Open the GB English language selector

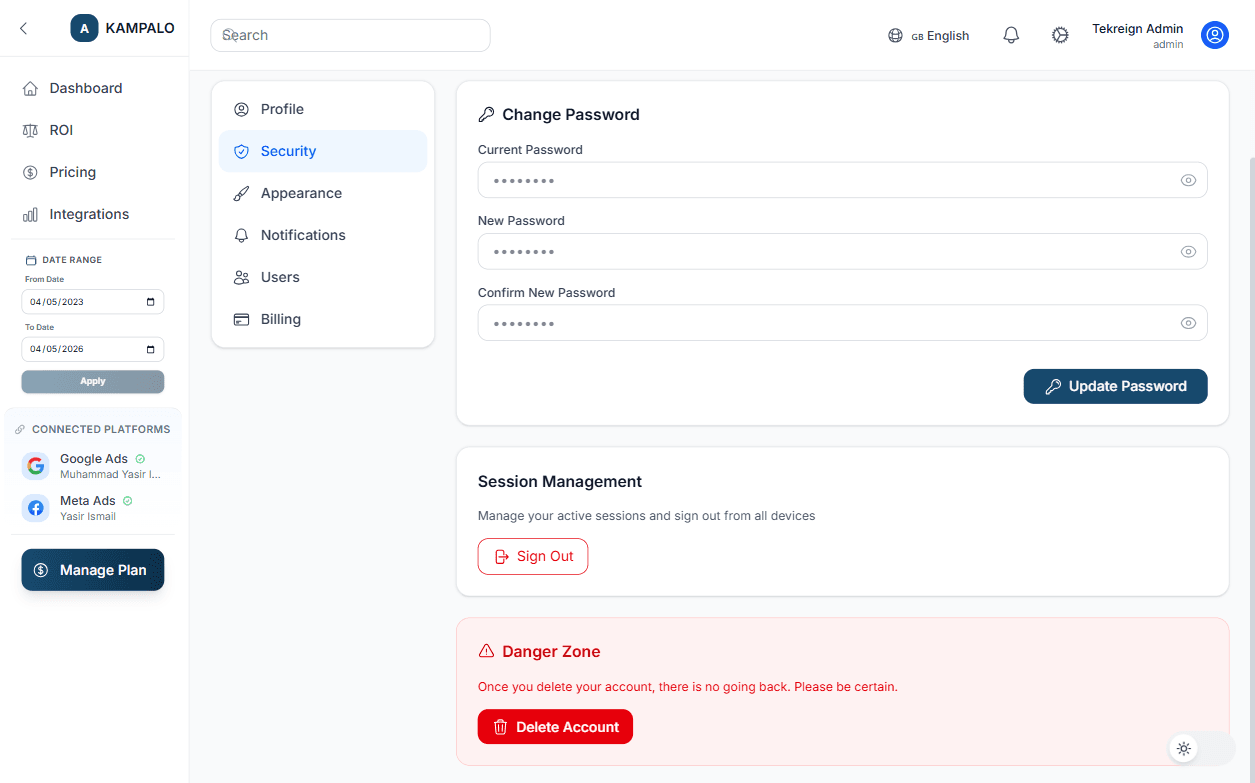point(928,34)
